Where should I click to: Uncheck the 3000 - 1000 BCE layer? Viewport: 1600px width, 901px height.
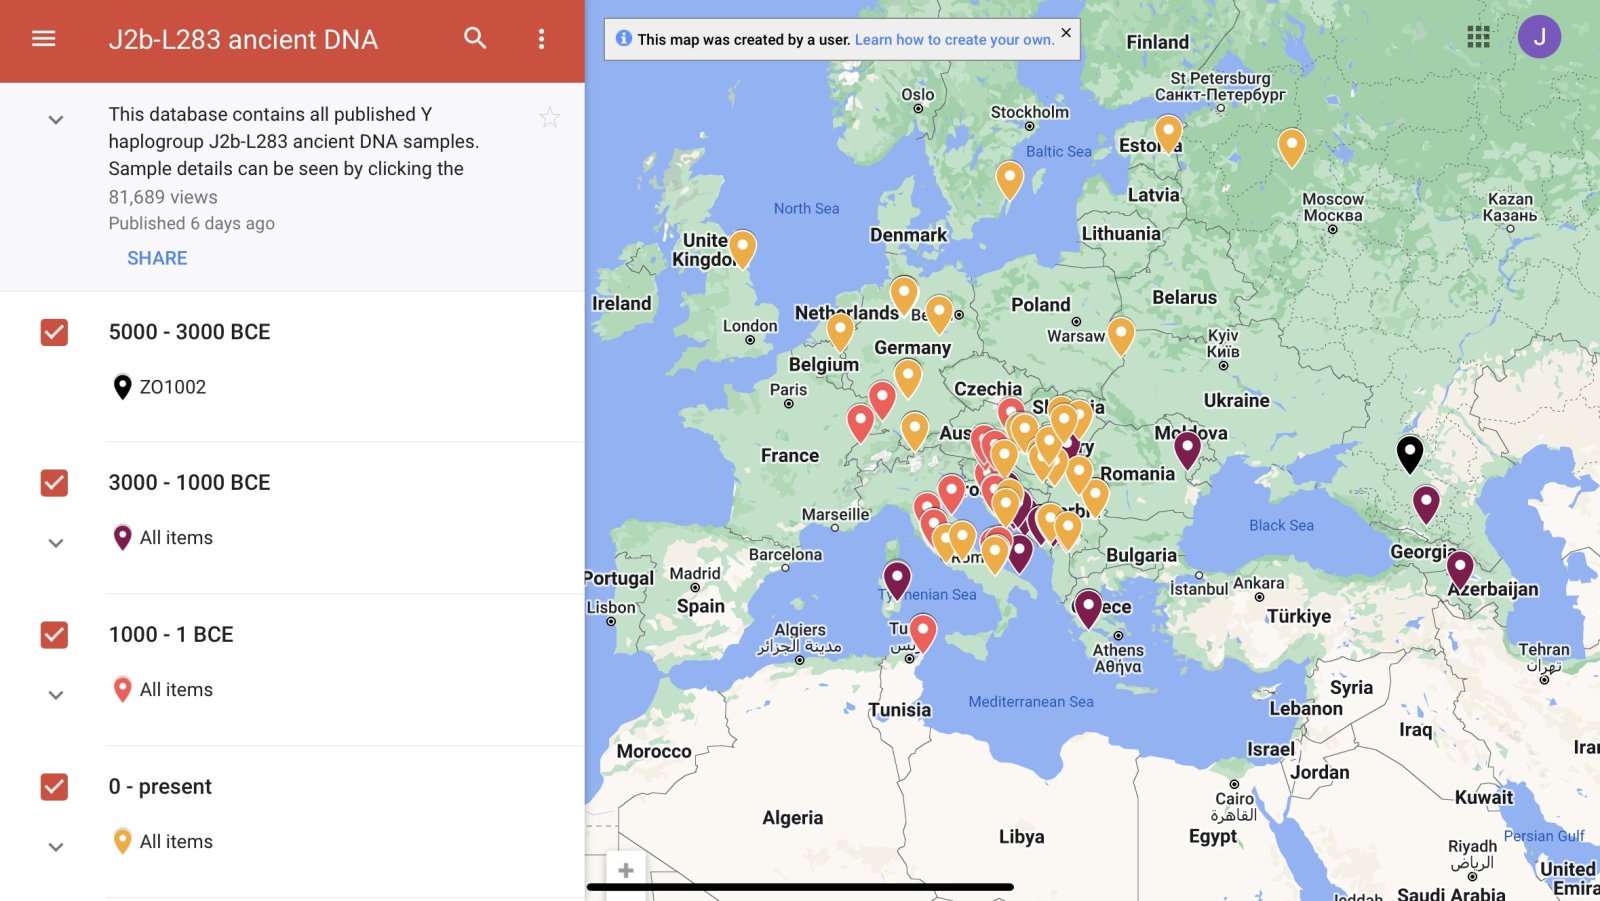point(54,483)
